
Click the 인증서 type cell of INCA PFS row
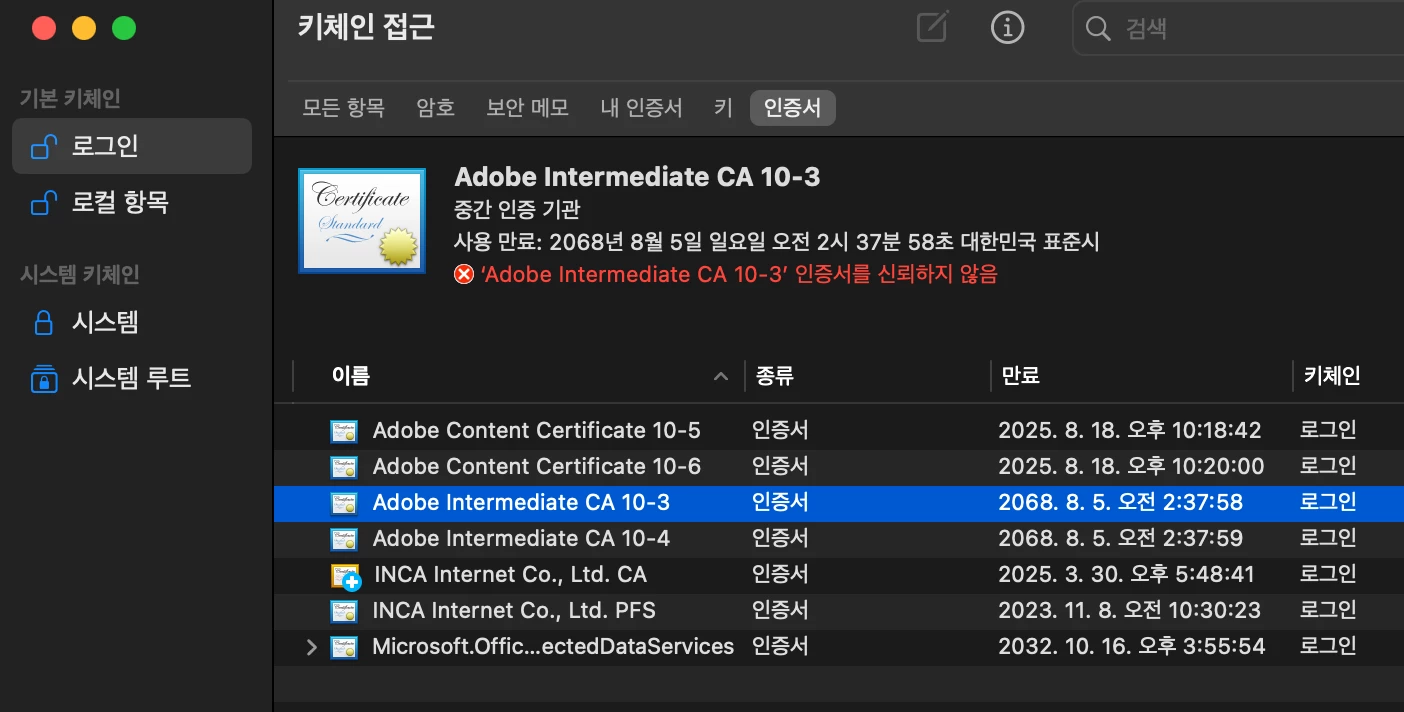[x=780, y=611]
